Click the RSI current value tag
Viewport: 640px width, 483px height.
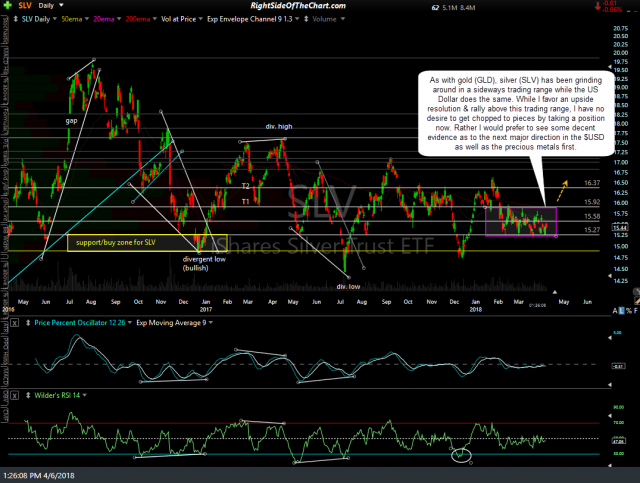tap(618, 441)
